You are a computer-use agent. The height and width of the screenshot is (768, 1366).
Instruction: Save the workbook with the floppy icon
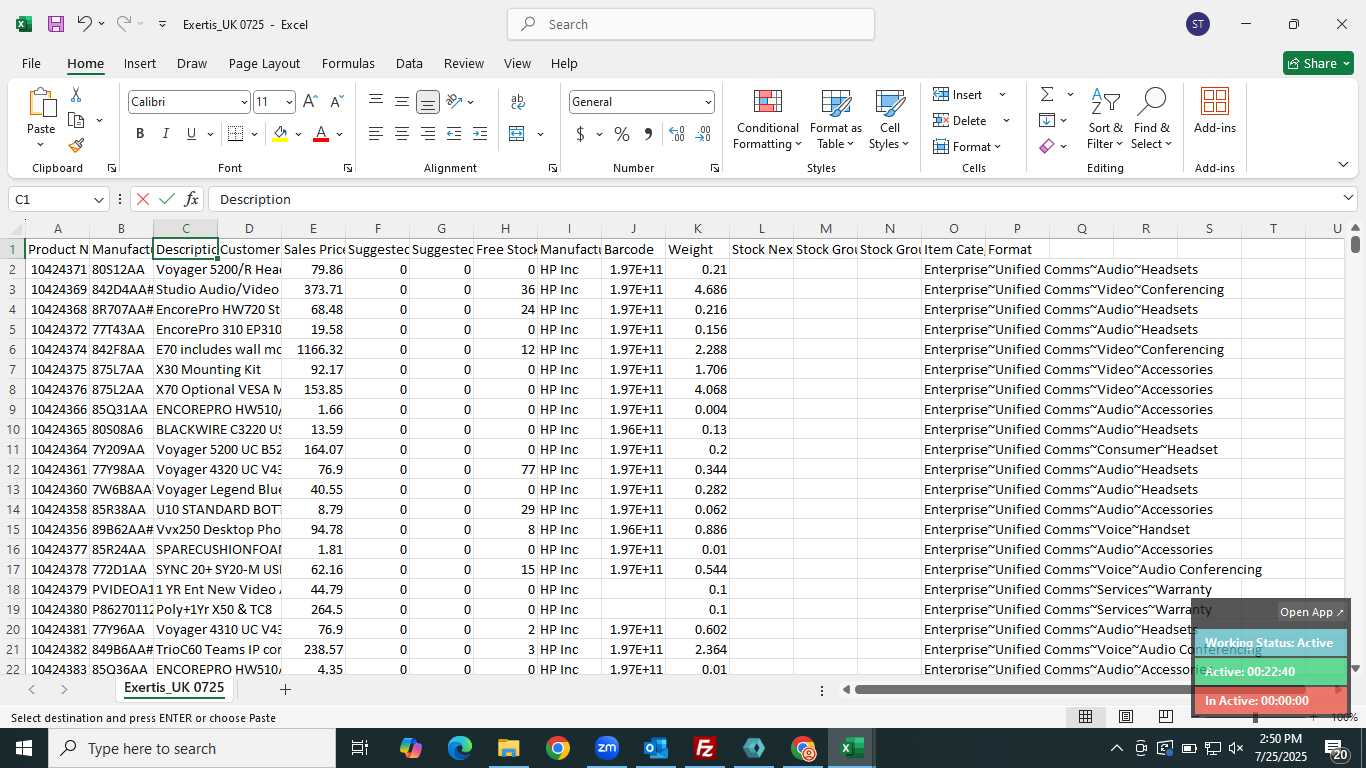56,24
